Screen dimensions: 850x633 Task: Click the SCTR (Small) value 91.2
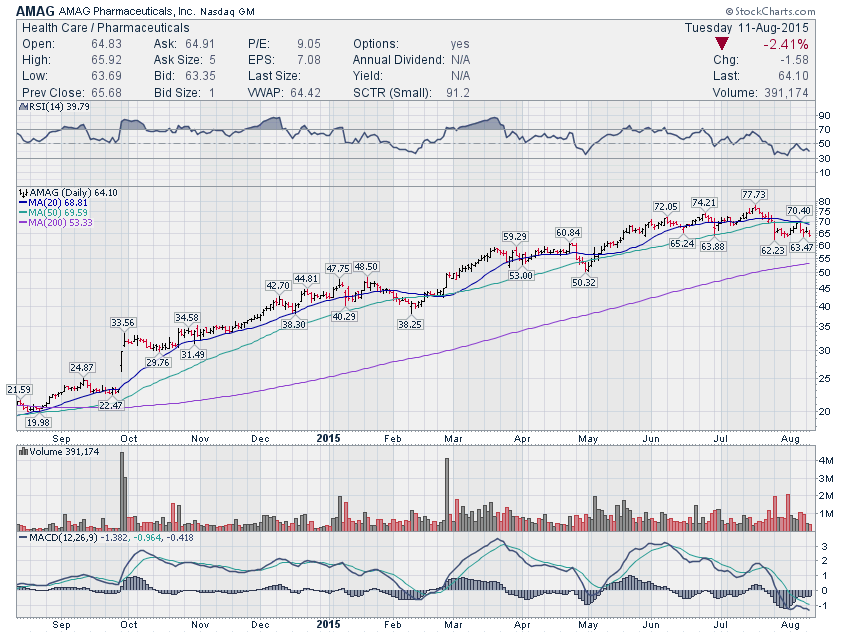(458, 93)
